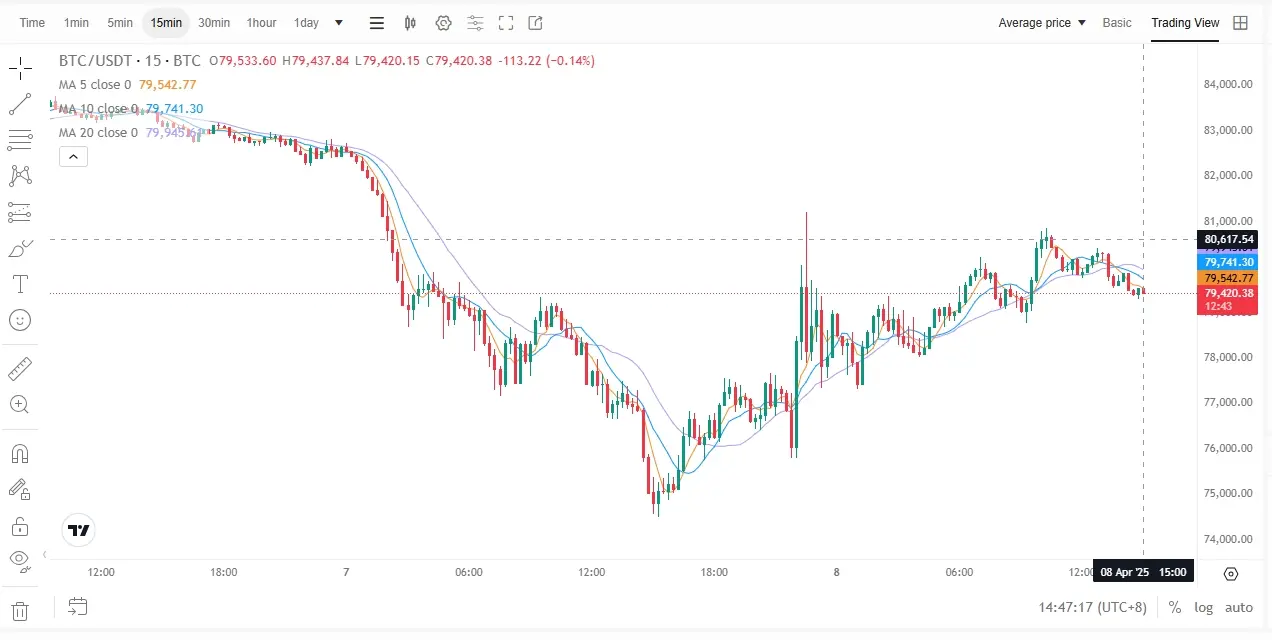Toggle lock all drawing tools

19,526
